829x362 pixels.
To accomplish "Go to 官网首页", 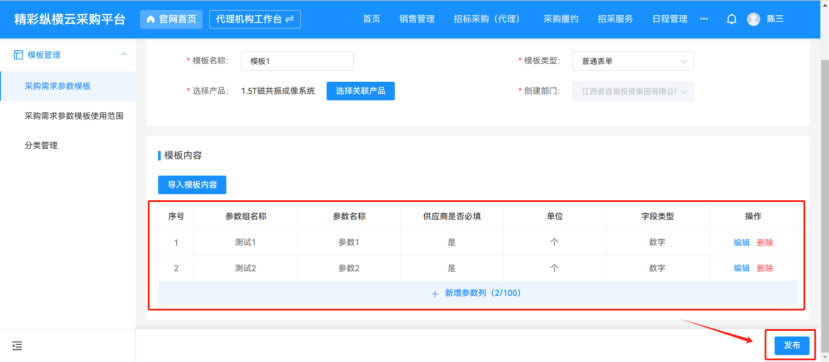I will point(171,20).
